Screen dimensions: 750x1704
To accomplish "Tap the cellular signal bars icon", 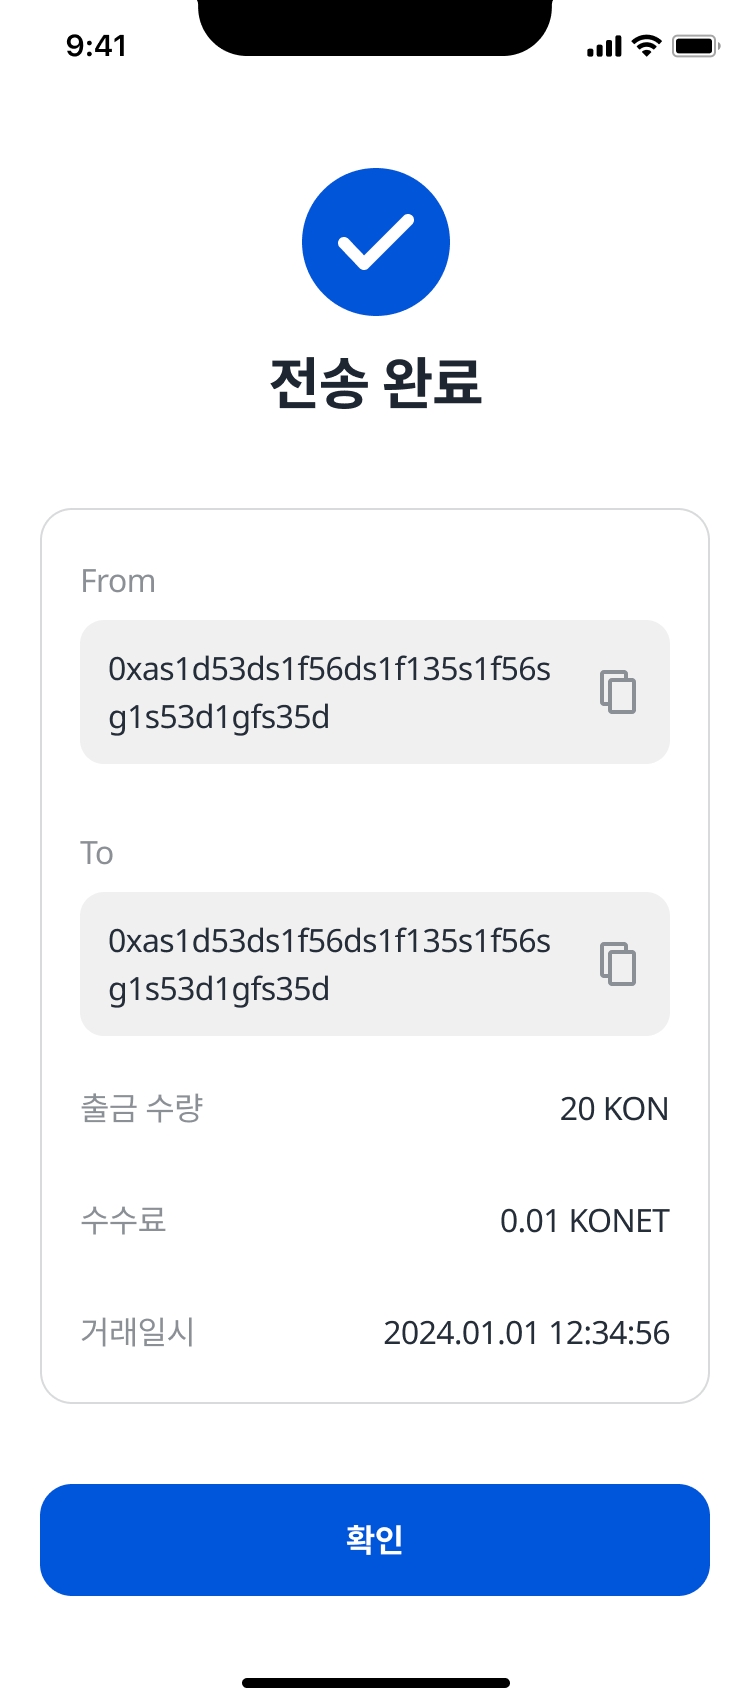I will 604,46.
